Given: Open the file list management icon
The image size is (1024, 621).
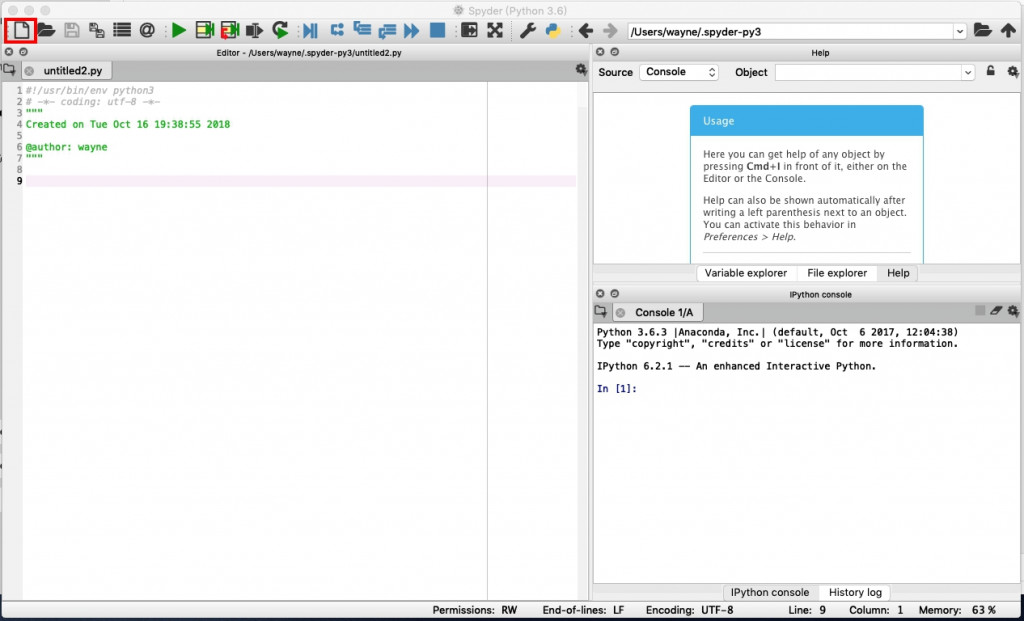Looking at the screenshot, I should [x=121, y=30].
